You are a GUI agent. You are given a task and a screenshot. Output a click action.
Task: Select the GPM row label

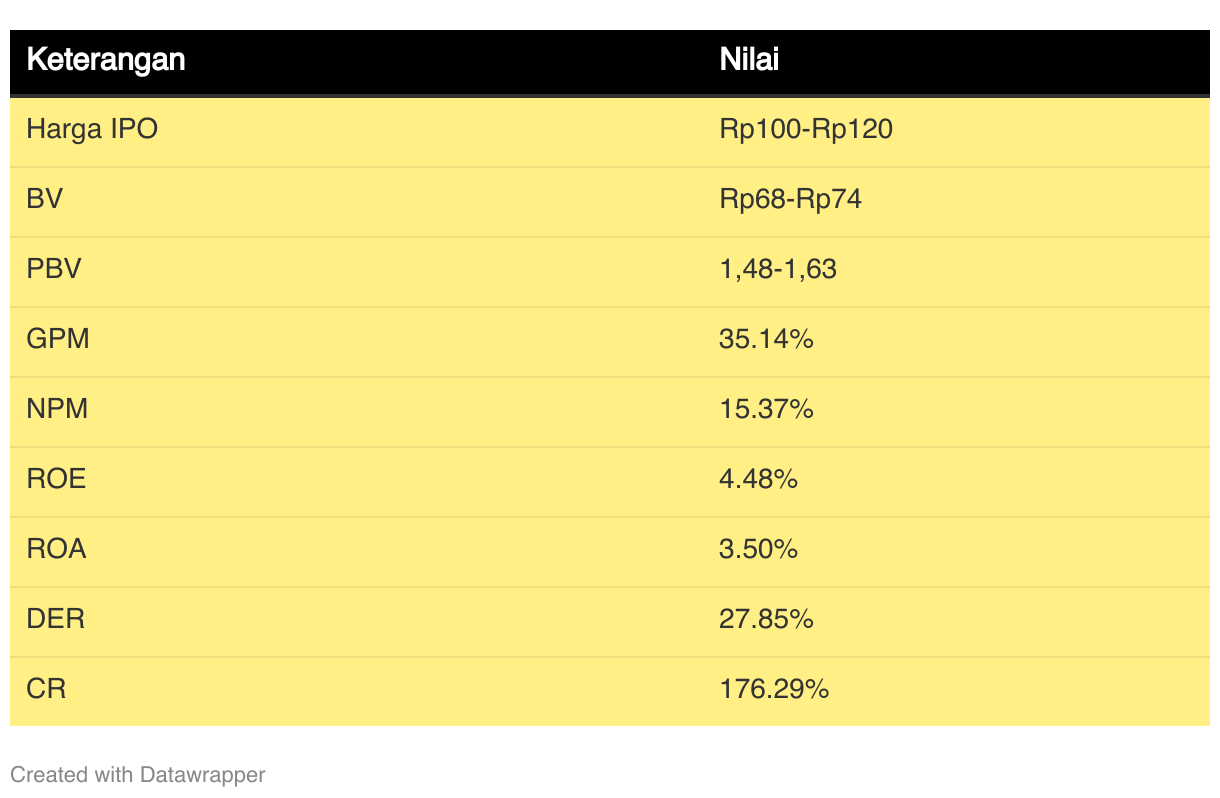coord(58,339)
